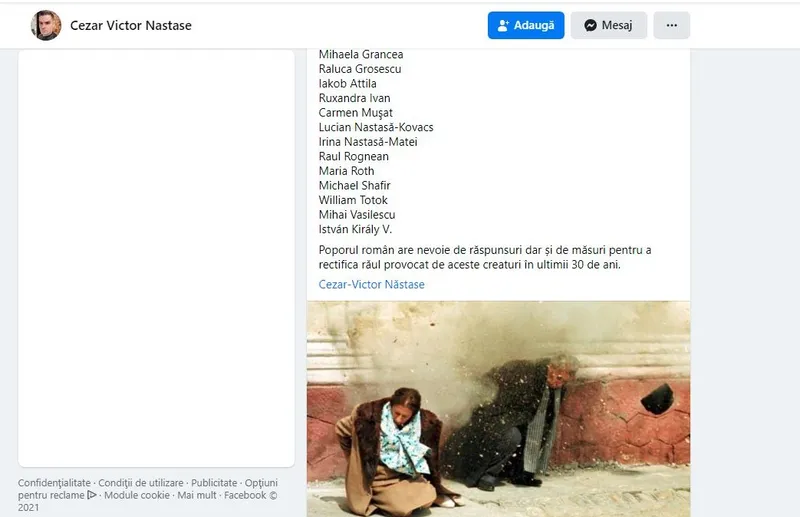
Task: Open Opțiuni pentru reclame link
Action: (148, 488)
